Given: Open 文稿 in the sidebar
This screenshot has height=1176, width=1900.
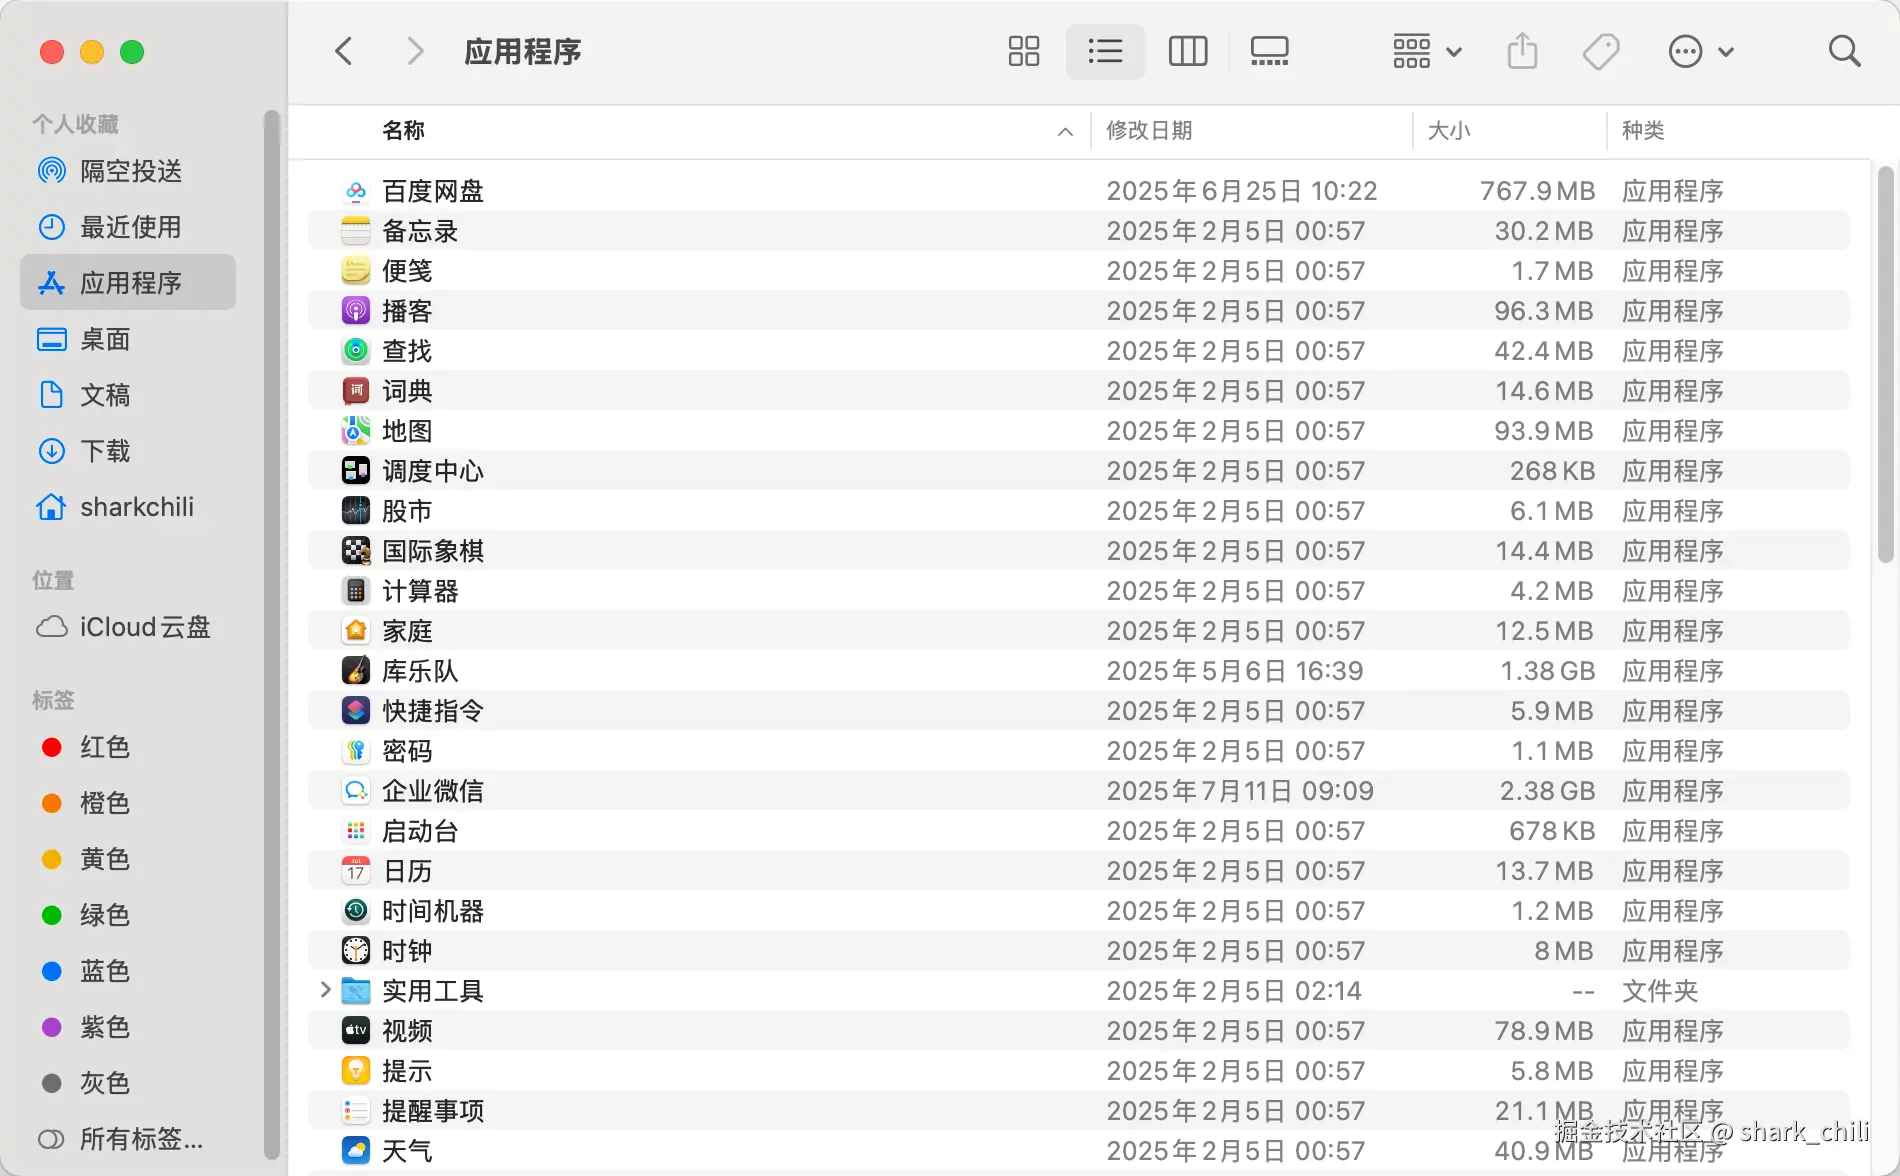Looking at the screenshot, I should [x=128, y=395].
